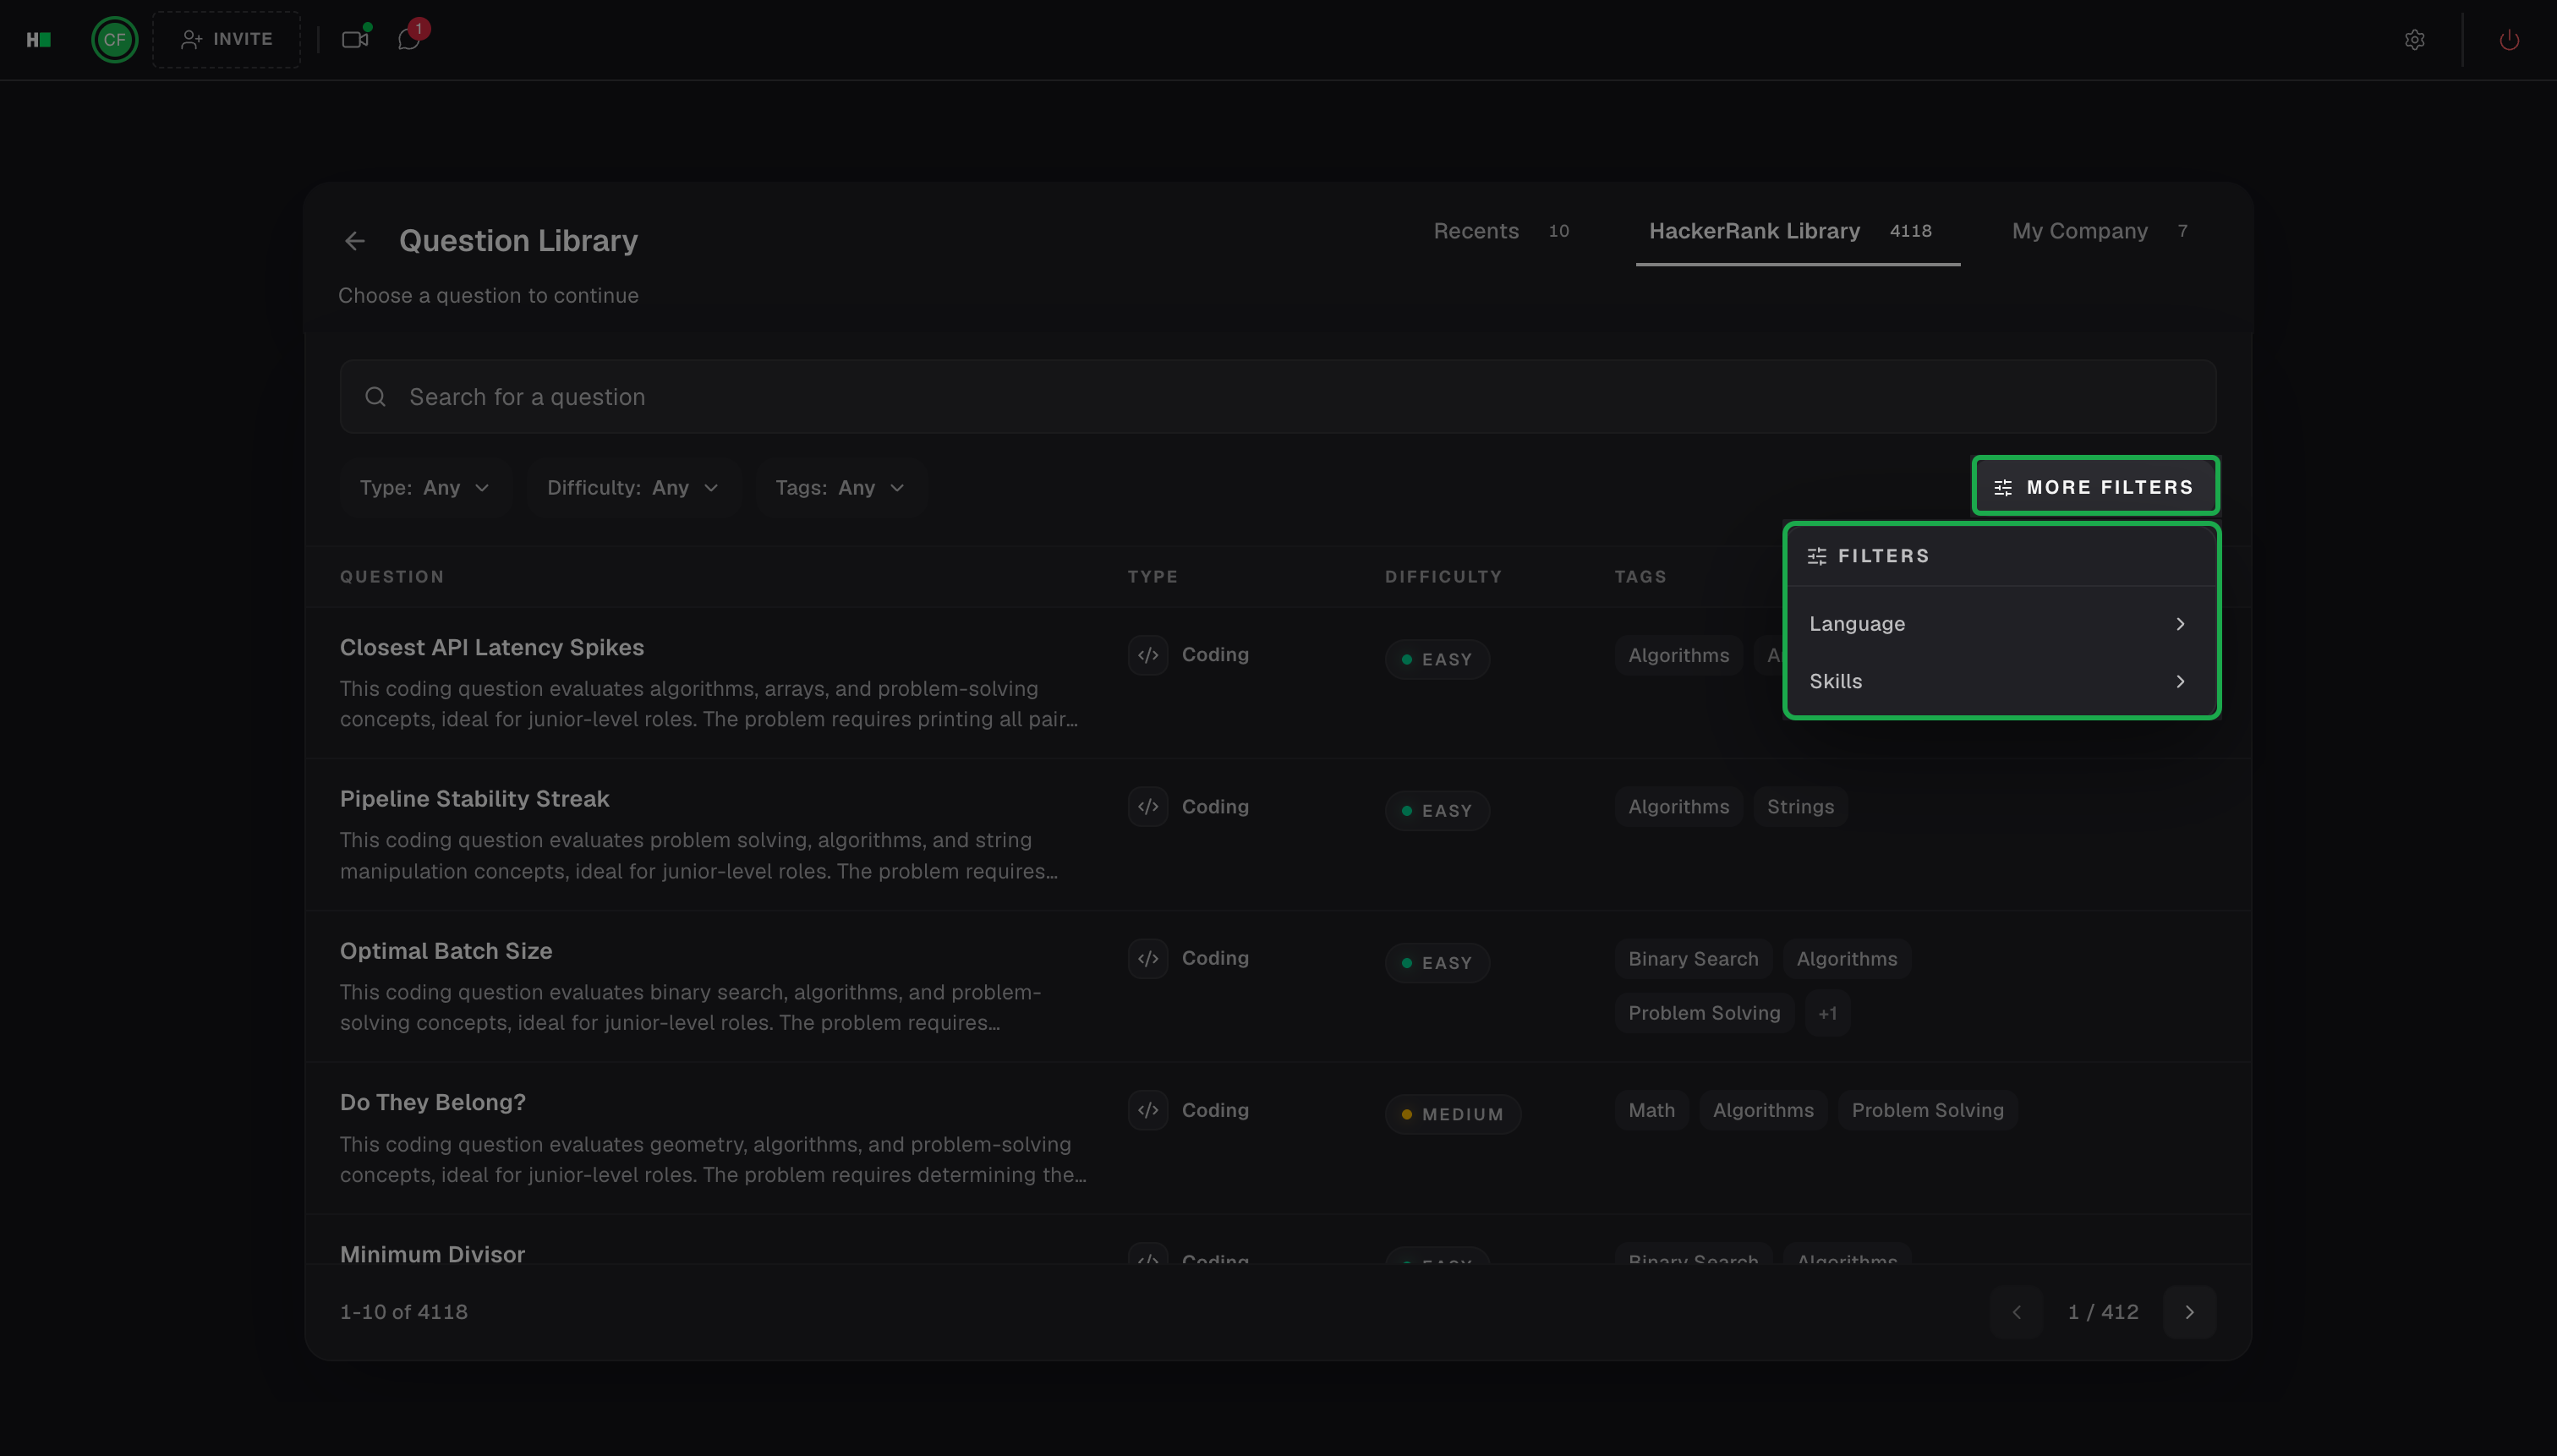Click the Binary Search tag on Optimal Batch Size
The image size is (2557, 1456).
pyautogui.click(x=1693, y=959)
